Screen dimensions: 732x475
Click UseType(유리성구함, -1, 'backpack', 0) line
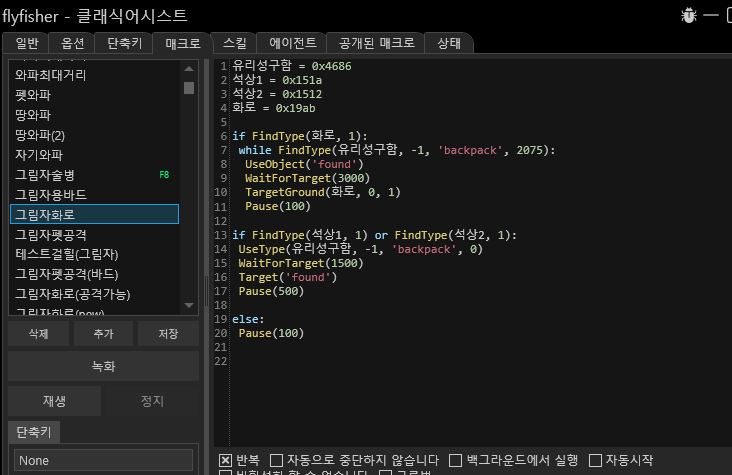click(x=360, y=249)
